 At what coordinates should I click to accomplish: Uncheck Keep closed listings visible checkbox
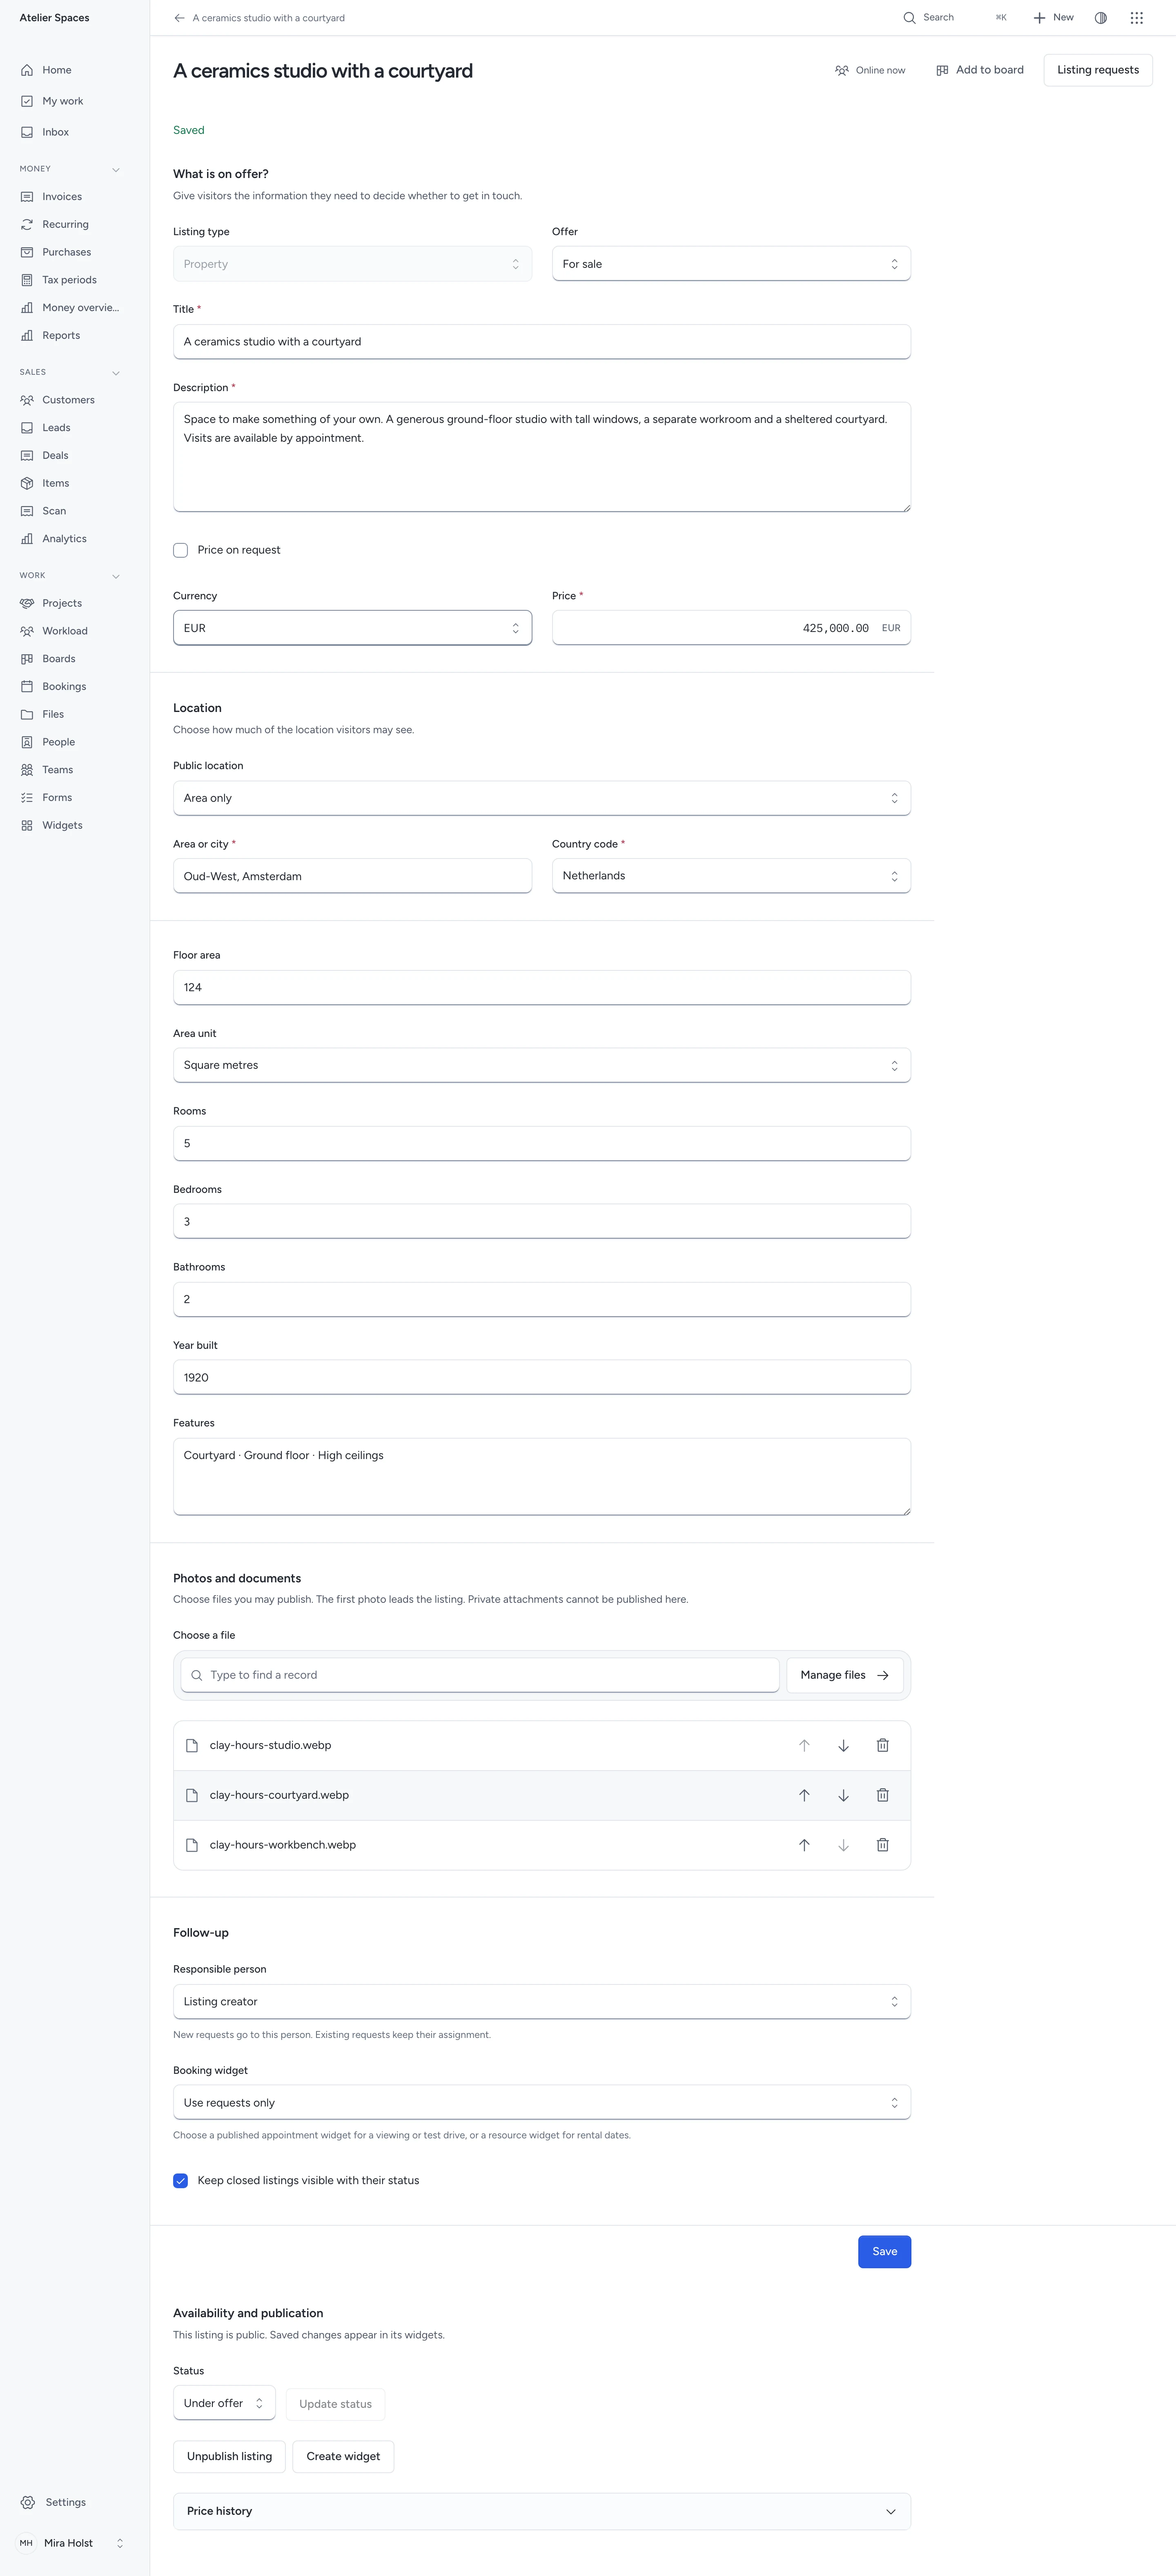click(180, 2180)
